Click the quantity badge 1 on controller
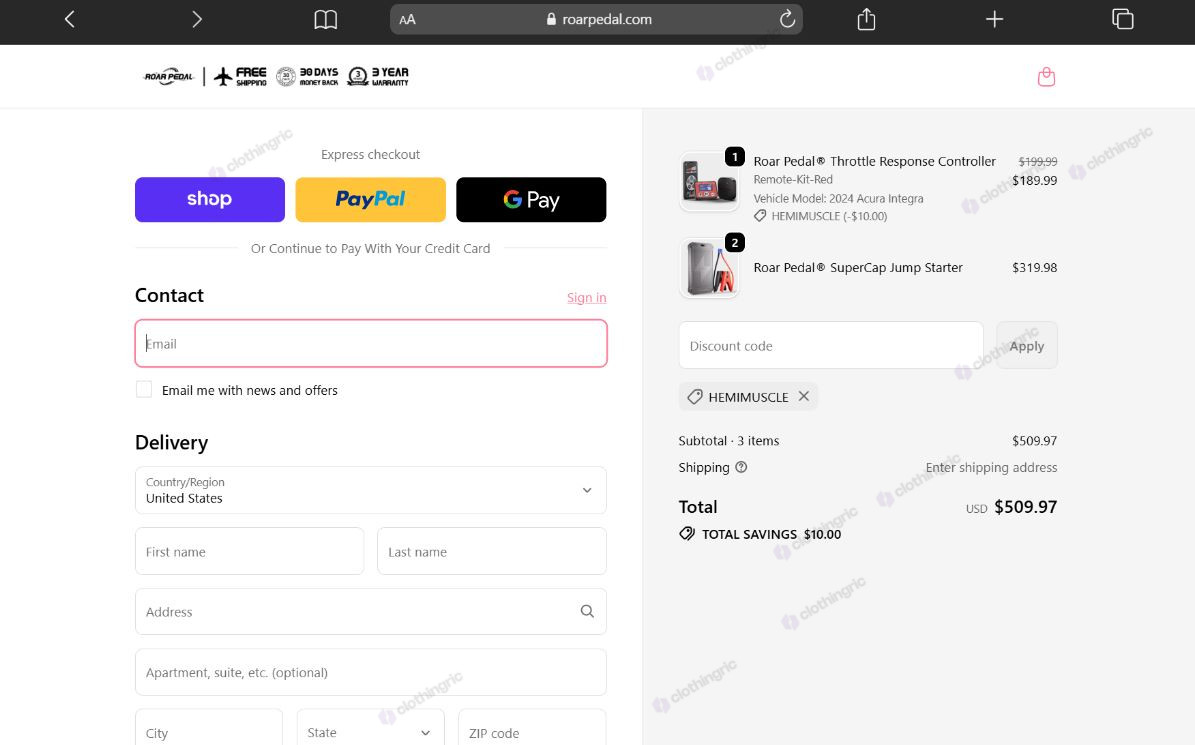This screenshot has height=745, width=1195. tap(735, 157)
